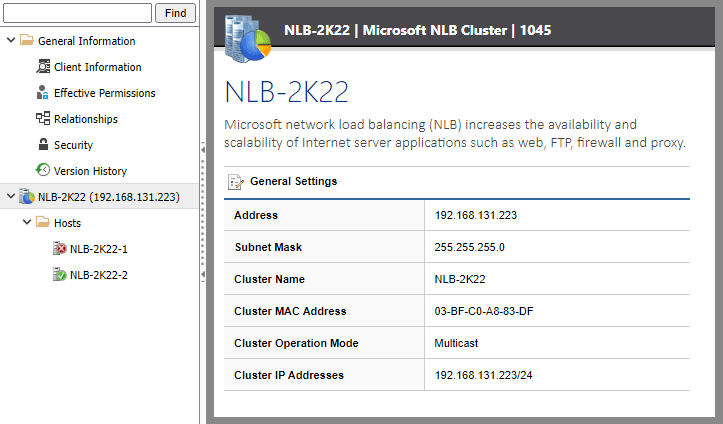Collapse the General Information folder
Viewport: 723px width, 424px height.
(x=11, y=40)
